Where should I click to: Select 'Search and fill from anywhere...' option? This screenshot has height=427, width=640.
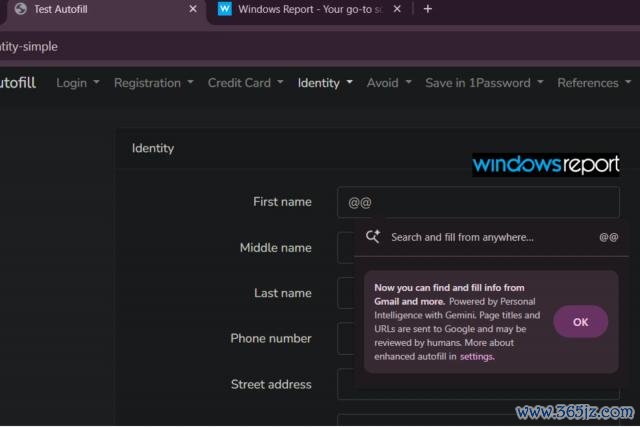491,238
